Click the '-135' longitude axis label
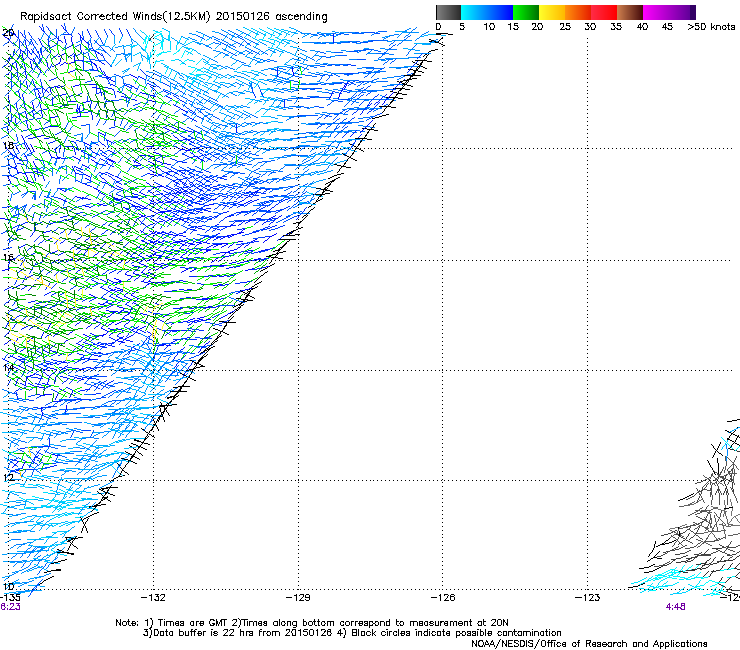This screenshot has width=740, height=650. [x=10, y=598]
